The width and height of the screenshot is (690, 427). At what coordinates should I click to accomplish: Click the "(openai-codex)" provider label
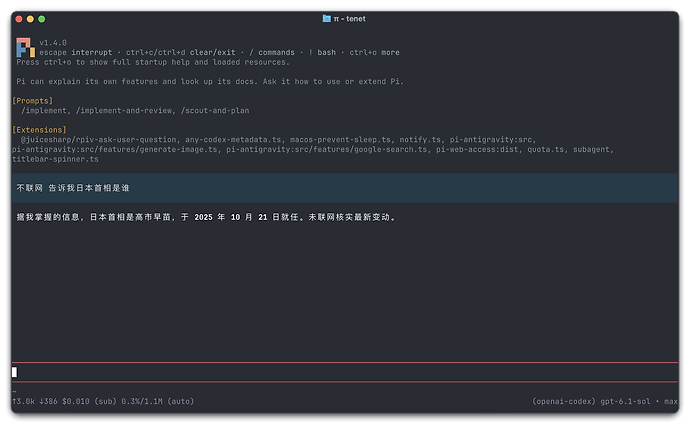(x=564, y=401)
